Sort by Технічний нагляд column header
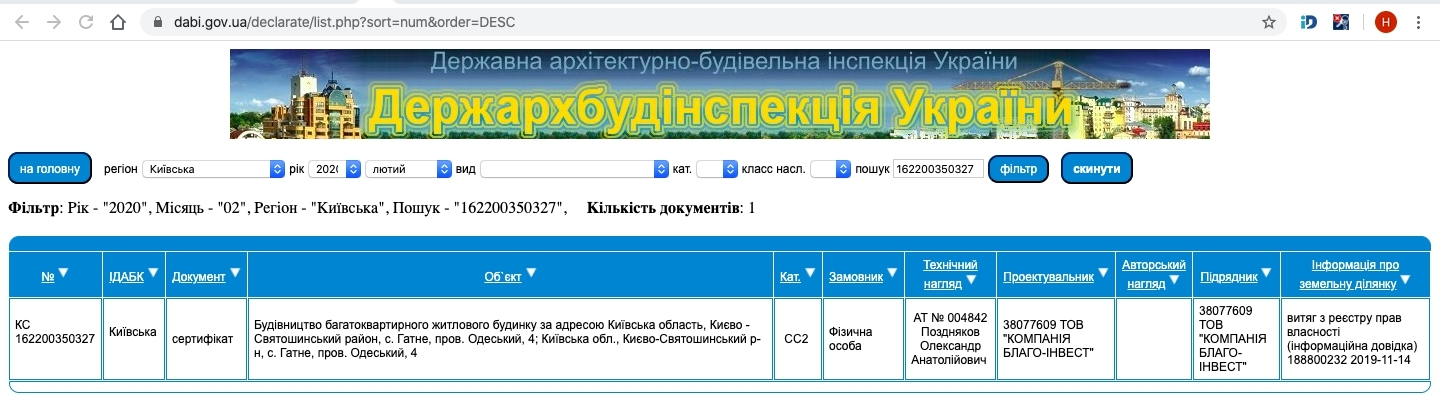1440x407 pixels. click(950, 273)
